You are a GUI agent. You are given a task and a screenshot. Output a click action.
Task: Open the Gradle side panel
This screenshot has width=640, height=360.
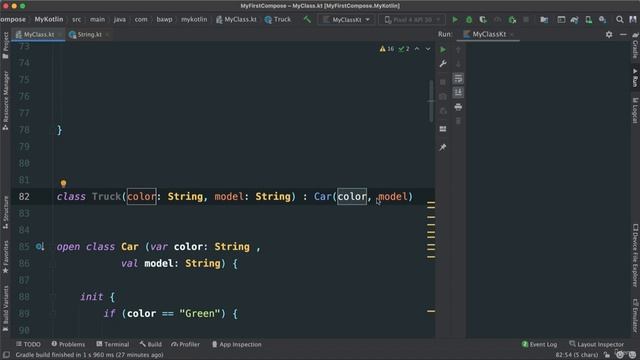pos(635,46)
